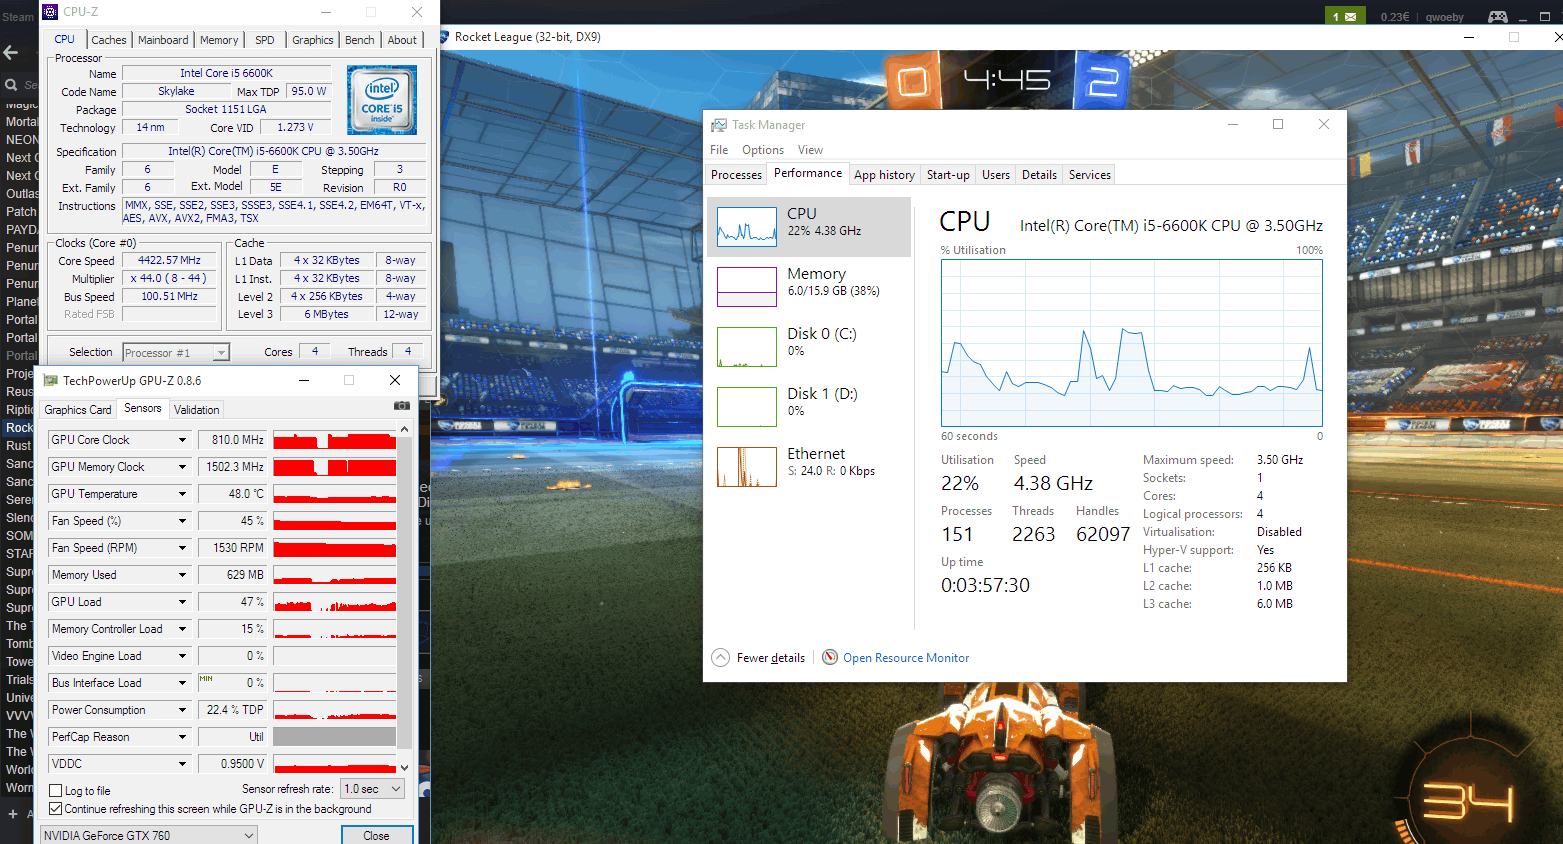
Task: Open the NVIDIA GeForce GTX 760 selector
Action: click(149, 835)
